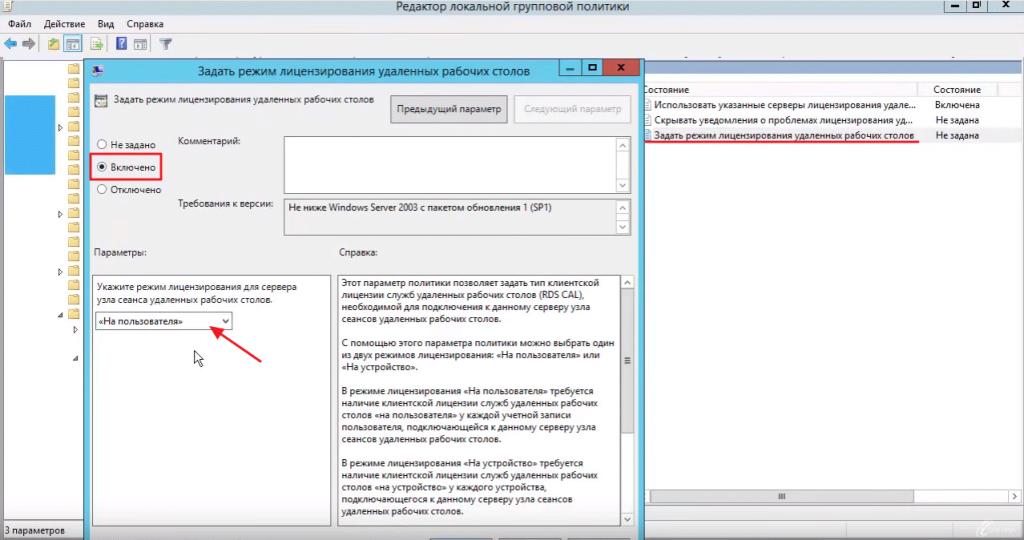Click the export list toolbar icon

97,44
